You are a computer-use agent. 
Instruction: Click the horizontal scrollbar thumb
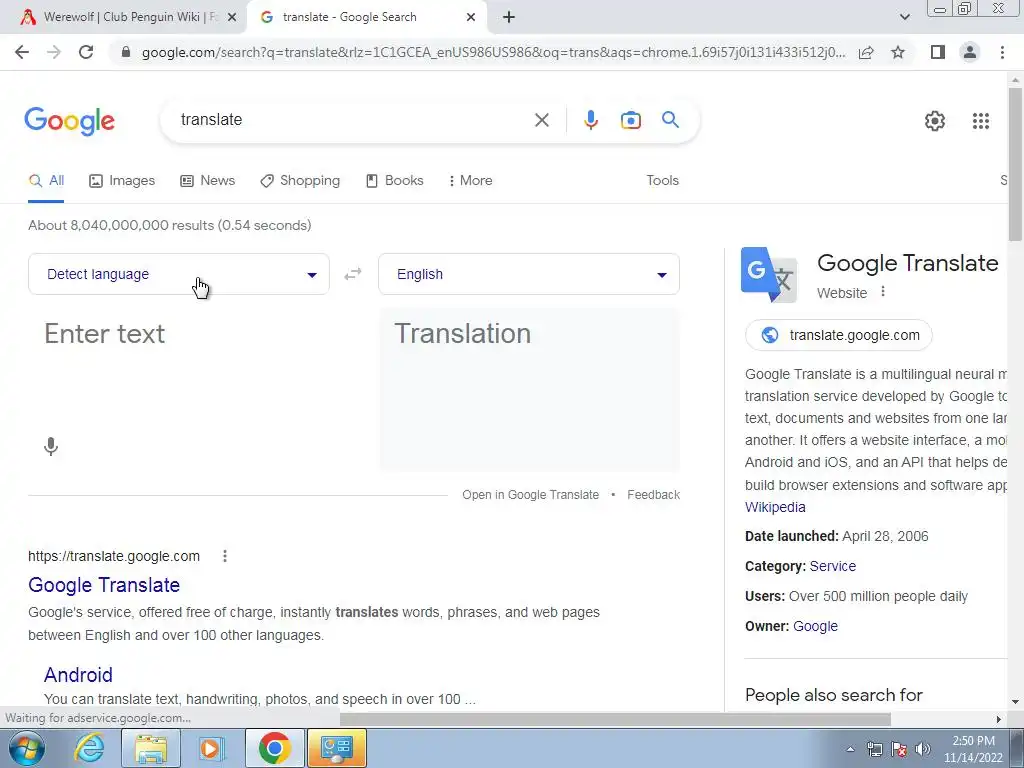point(615,719)
